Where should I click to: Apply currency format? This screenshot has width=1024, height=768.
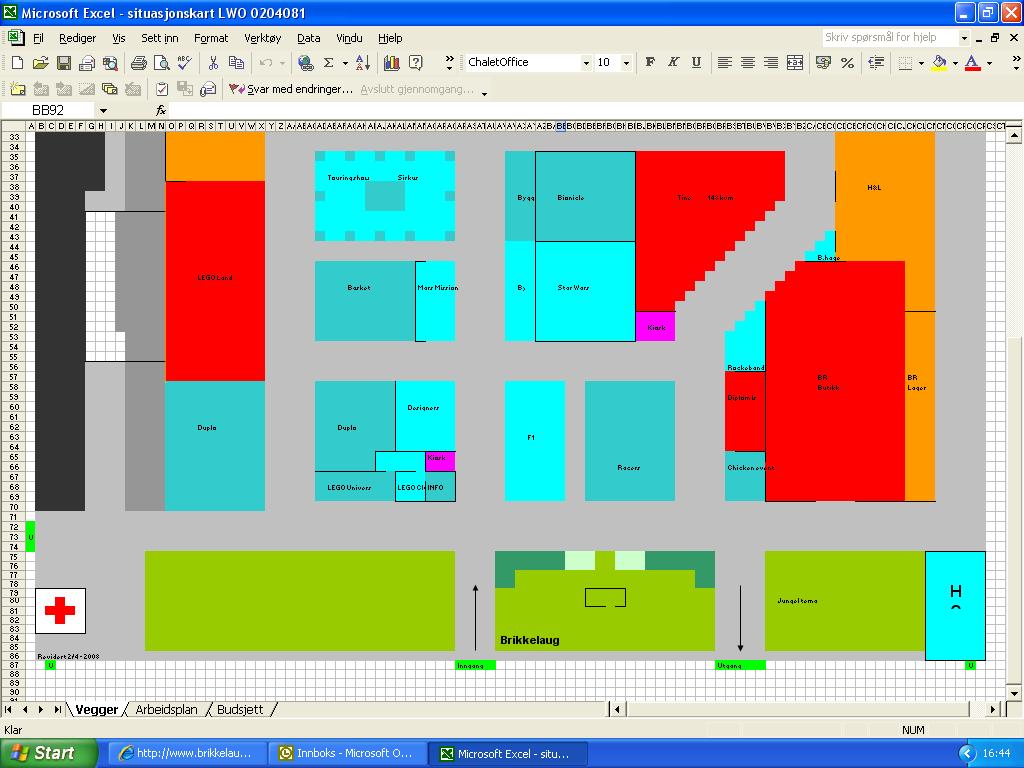click(824, 63)
